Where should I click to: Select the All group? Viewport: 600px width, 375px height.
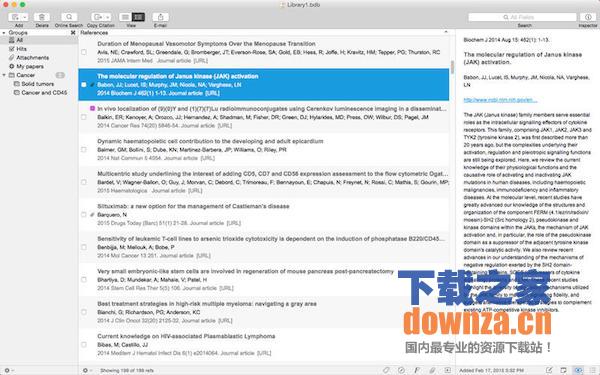39,40
